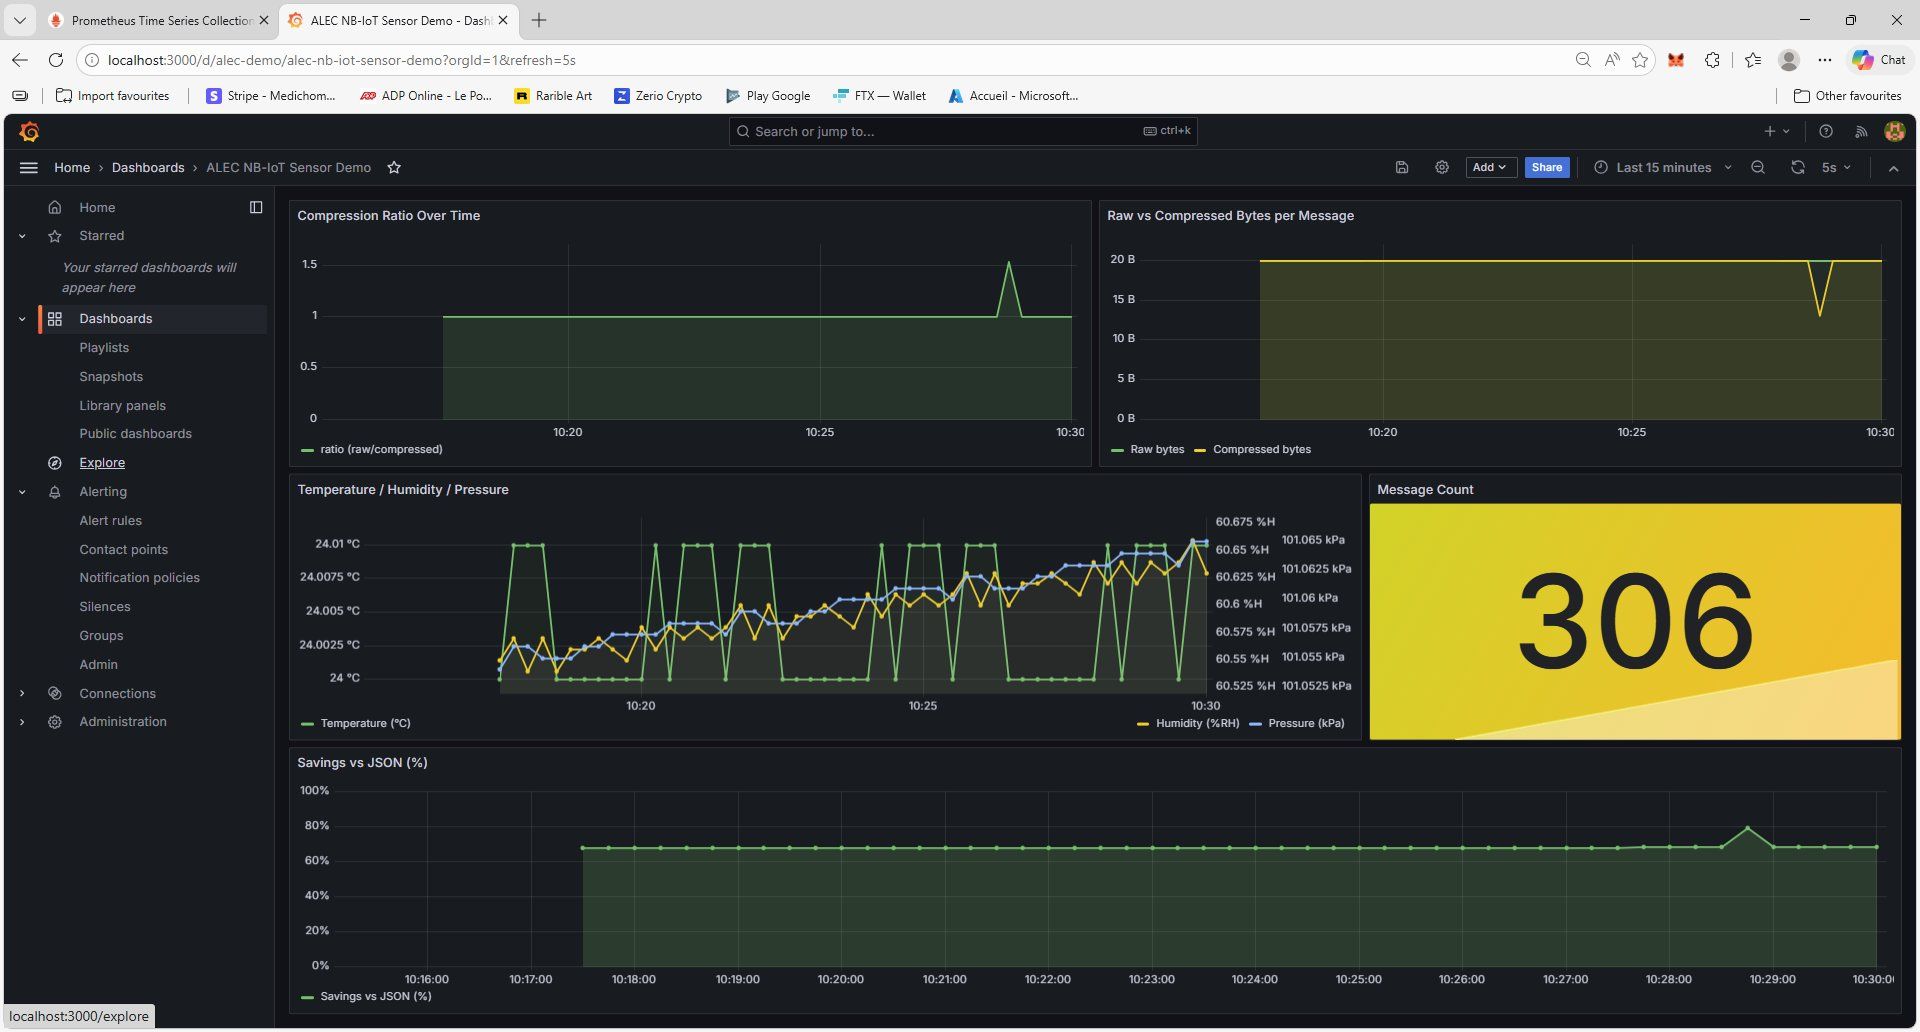Save the dashboard with the disk icon
The height and width of the screenshot is (1032, 1920).
pos(1402,168)
